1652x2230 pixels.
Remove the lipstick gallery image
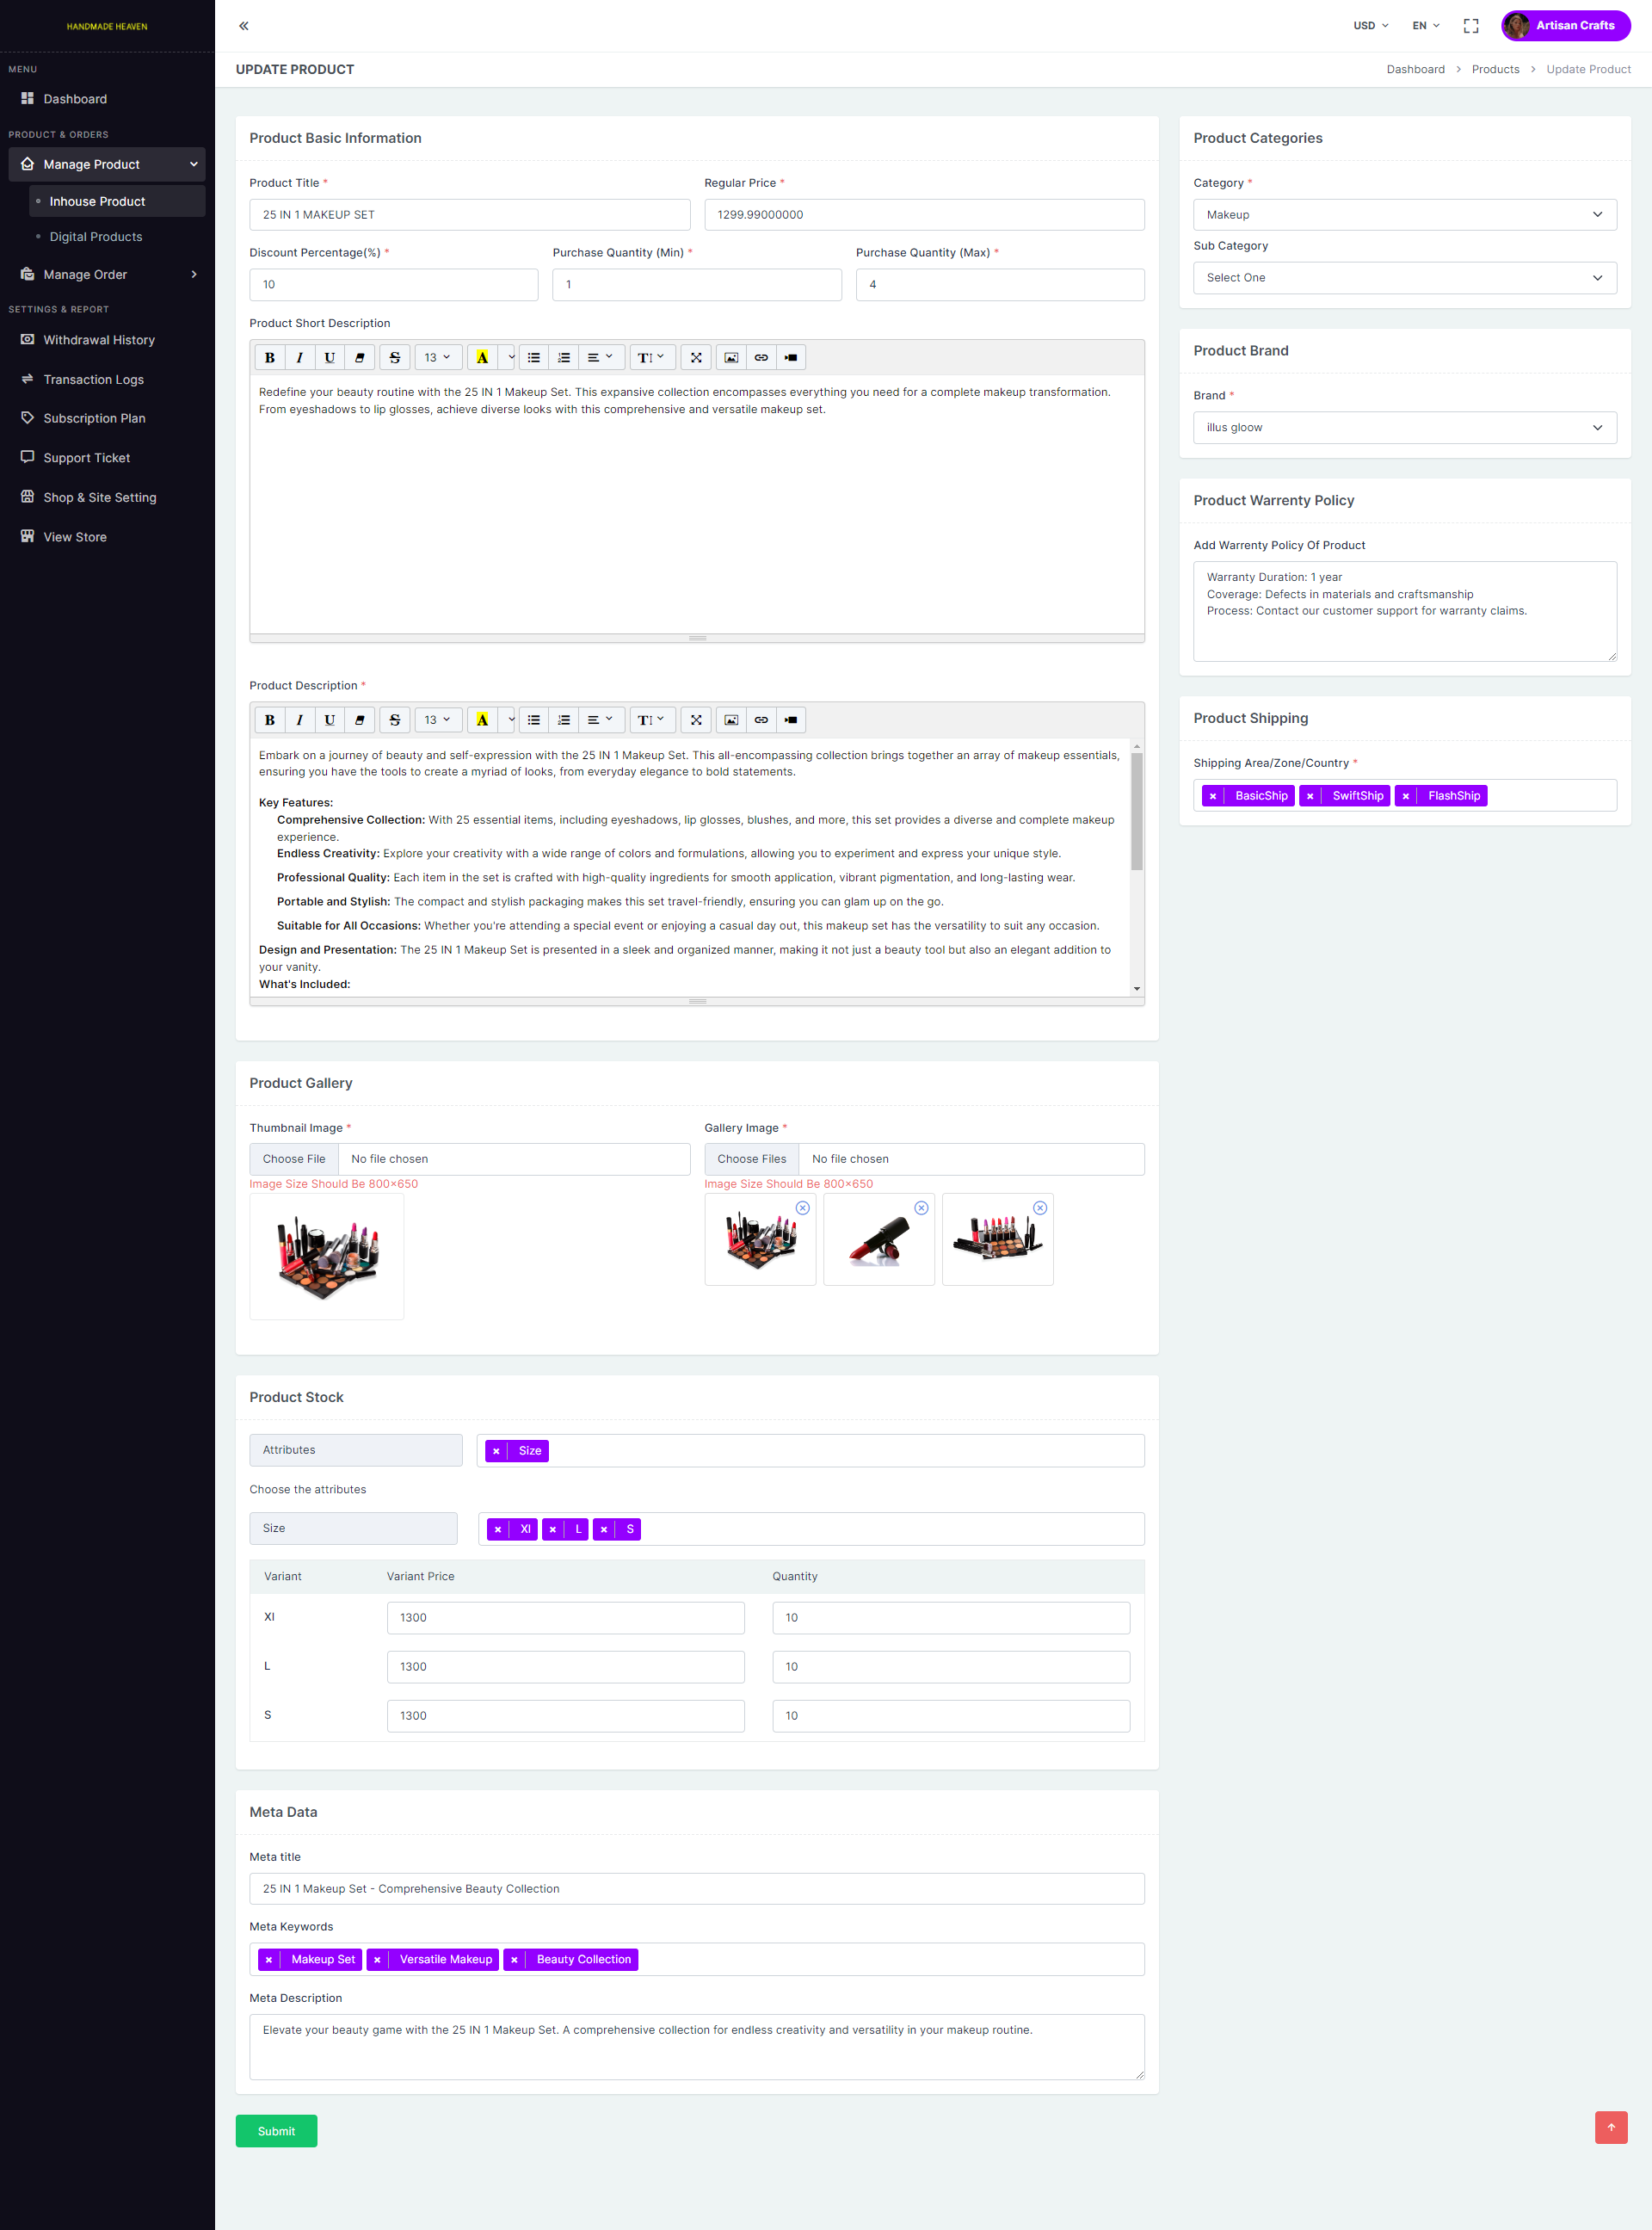921,1208
